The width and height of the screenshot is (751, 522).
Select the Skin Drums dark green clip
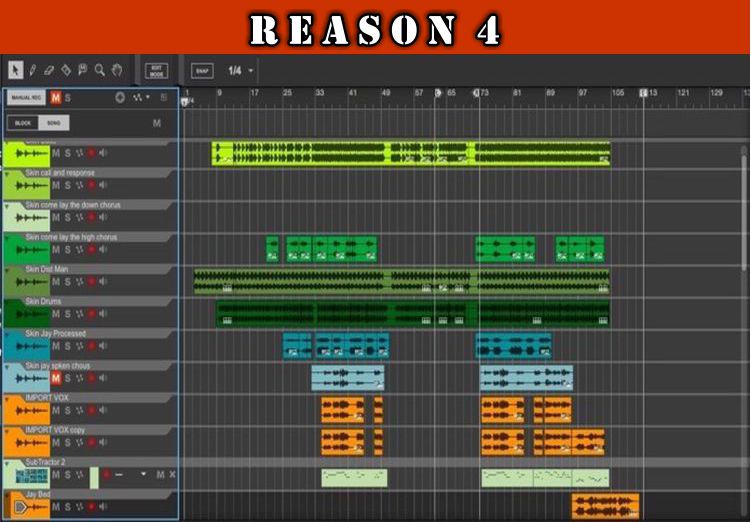coord(413,314)
